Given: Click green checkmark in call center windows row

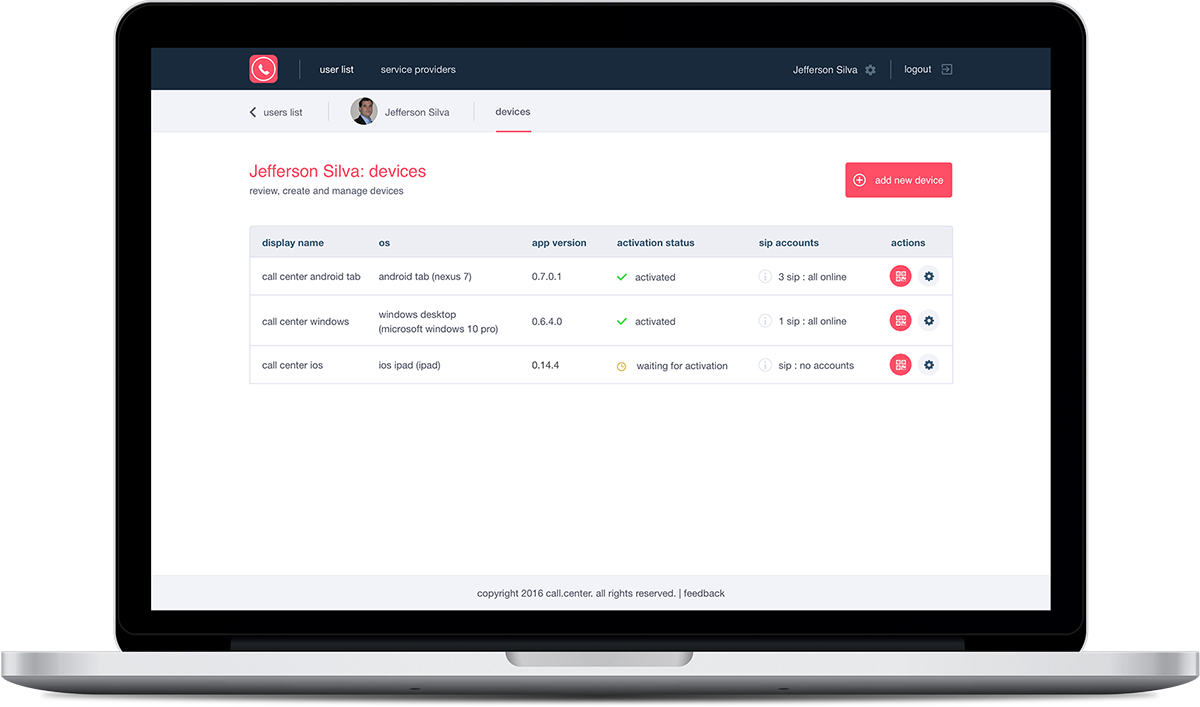Looking at the screenshot, I should pos(622,321).
